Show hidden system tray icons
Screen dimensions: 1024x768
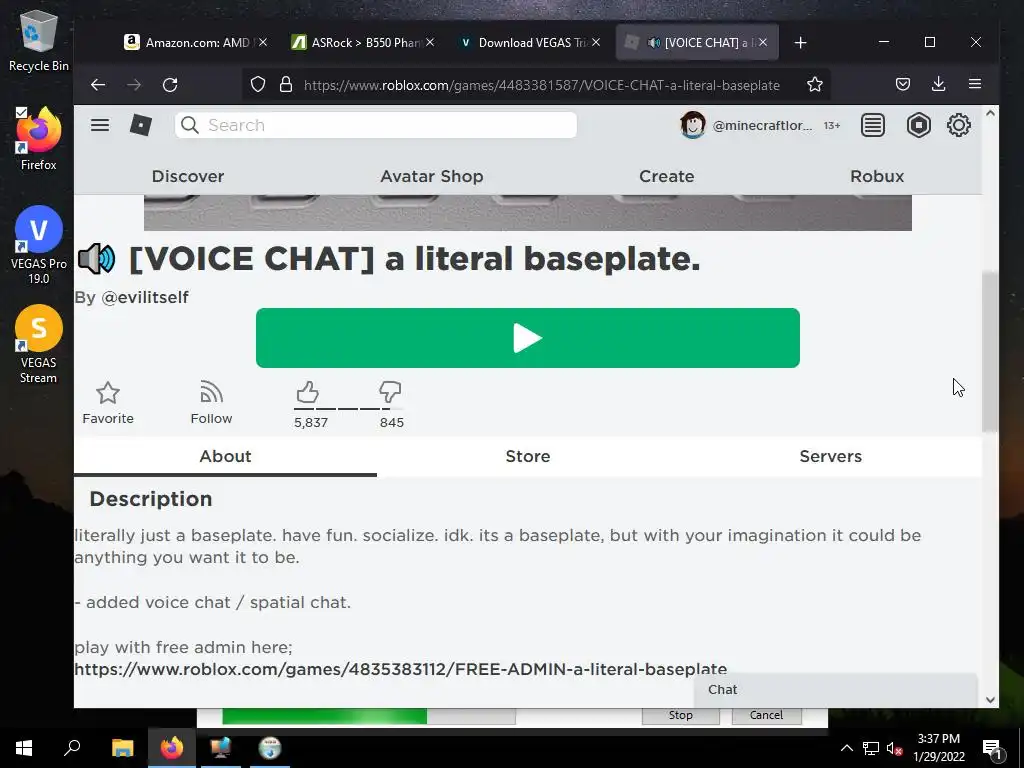tap(846, 748)
